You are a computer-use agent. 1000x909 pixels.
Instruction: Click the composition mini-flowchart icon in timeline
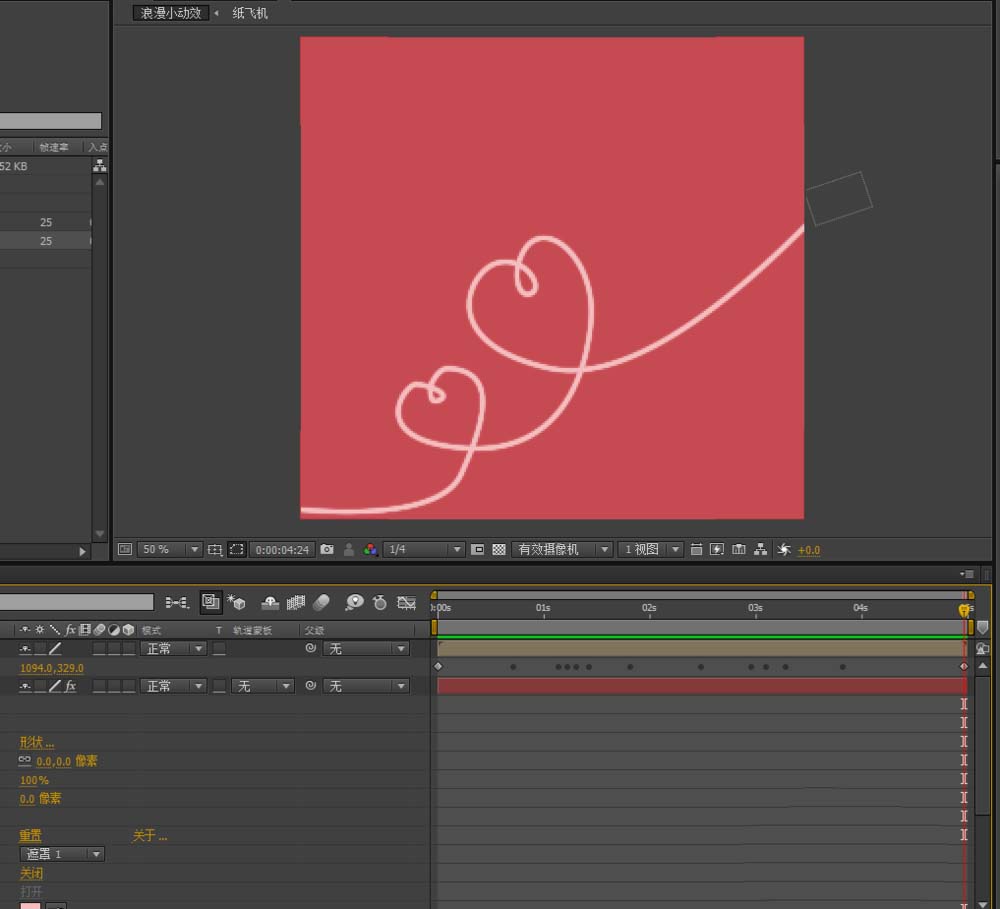click(x=177, y=602)
